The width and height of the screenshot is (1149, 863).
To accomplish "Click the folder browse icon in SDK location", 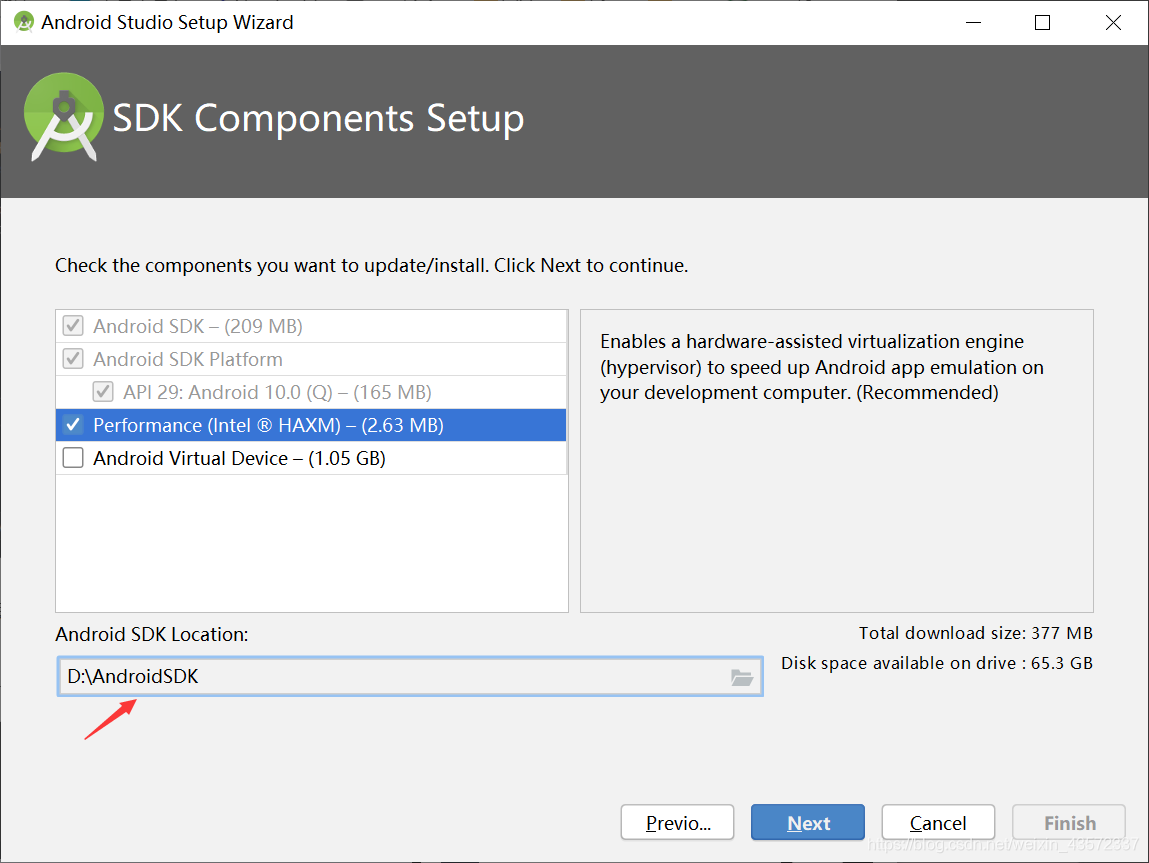I will point(742,678).
